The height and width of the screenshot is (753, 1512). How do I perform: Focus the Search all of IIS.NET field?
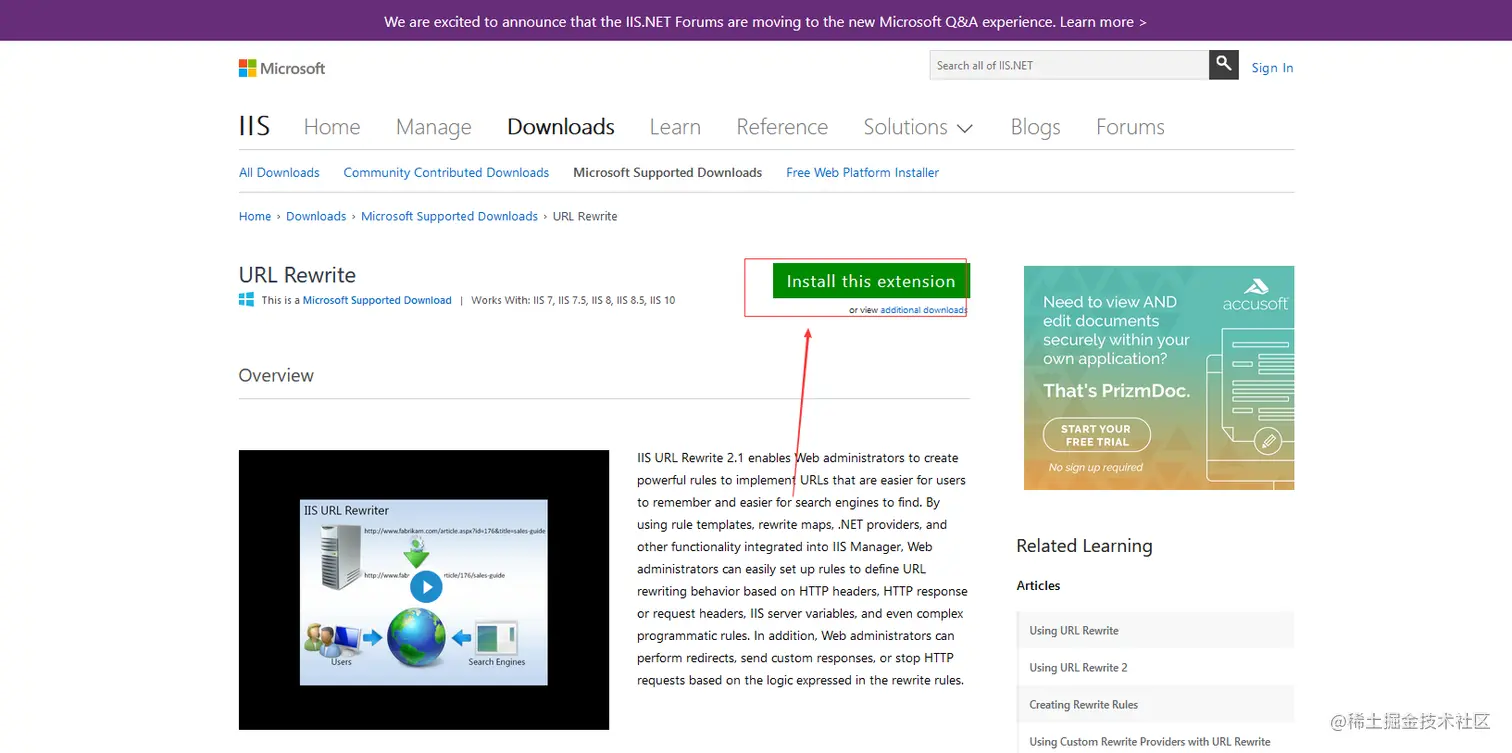(x=1069, y=65)
